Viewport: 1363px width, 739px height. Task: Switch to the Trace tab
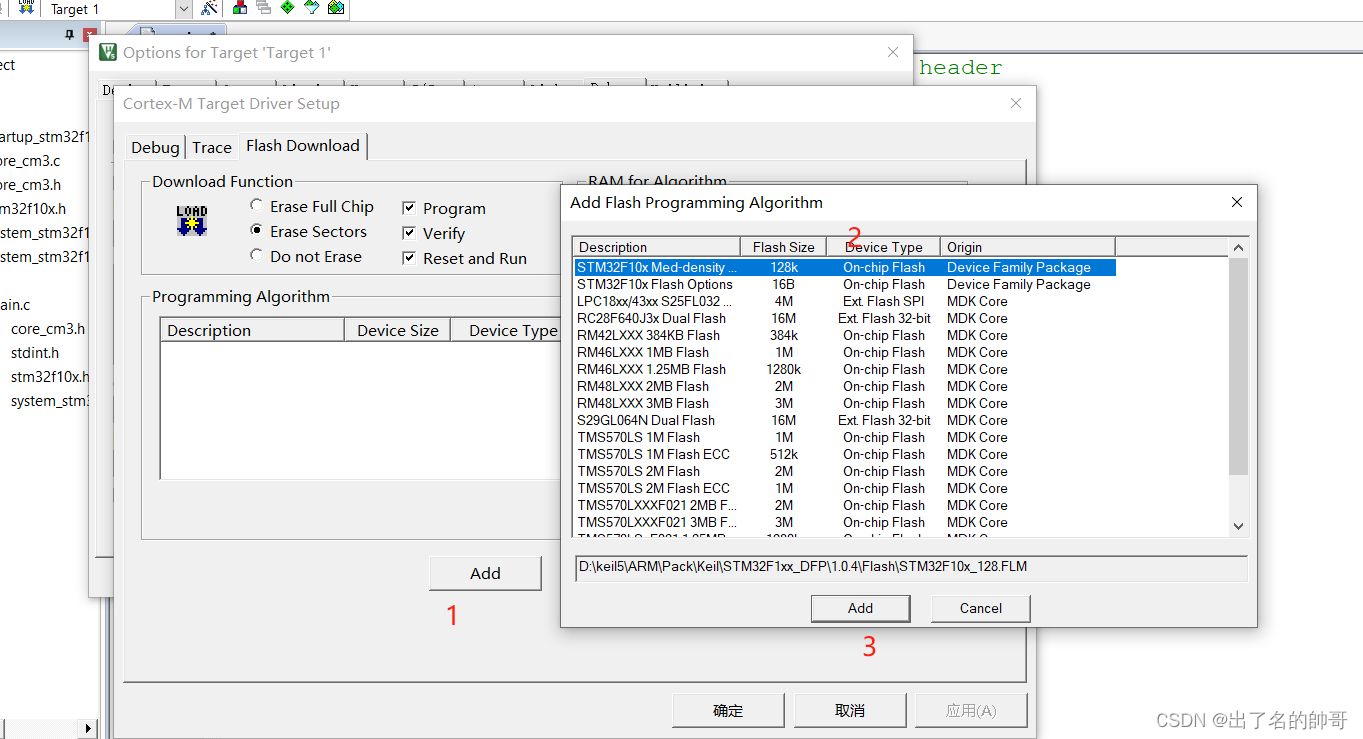coord(212,146)
